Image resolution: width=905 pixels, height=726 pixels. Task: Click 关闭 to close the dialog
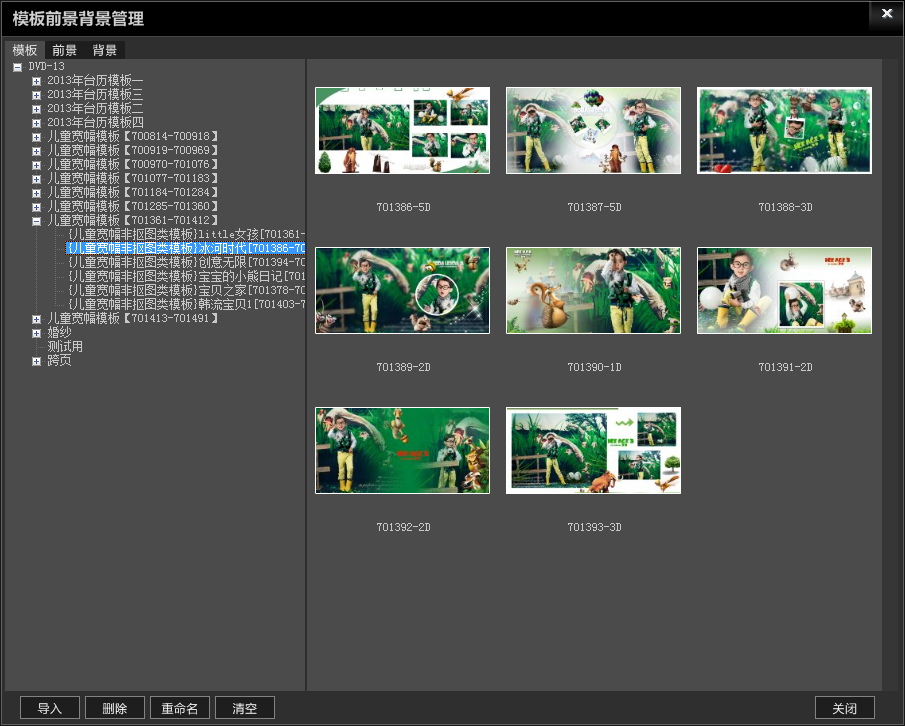click(844, 708)
